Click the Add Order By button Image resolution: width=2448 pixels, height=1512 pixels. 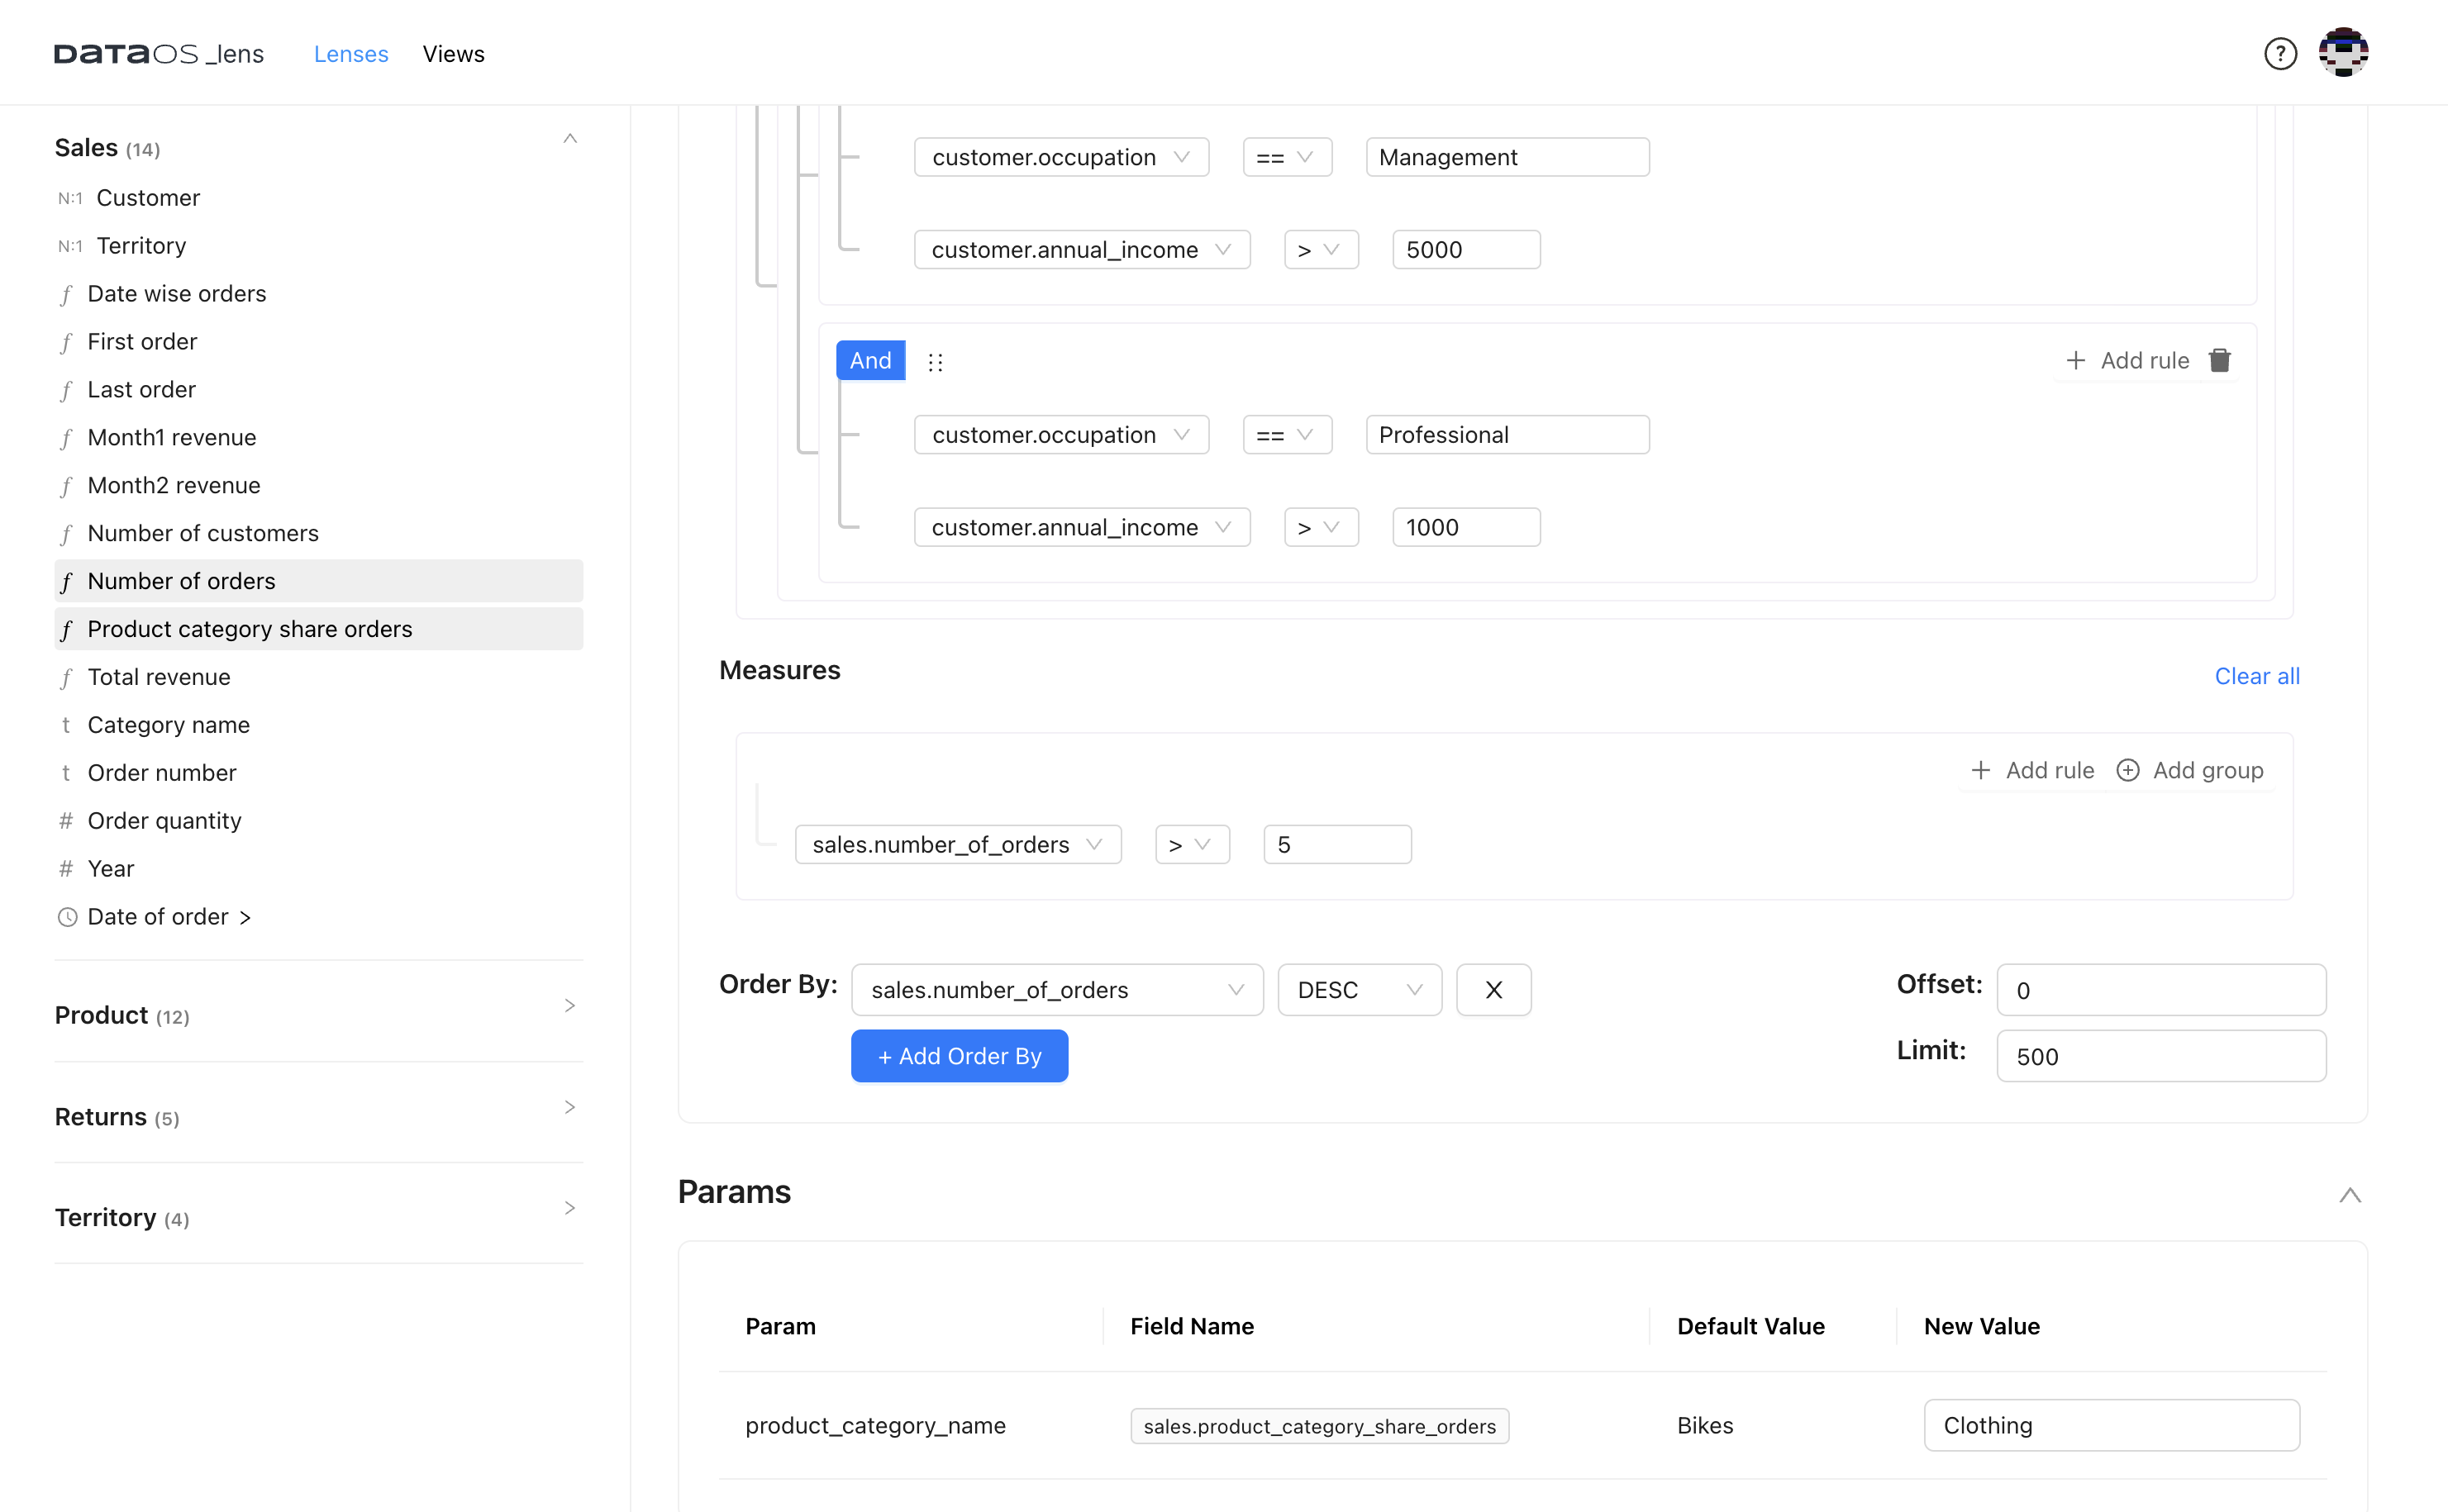click(959, 1056)
